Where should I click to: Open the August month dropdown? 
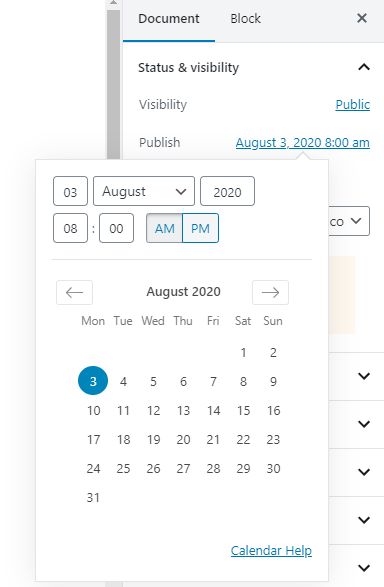(x=144, y=191)
